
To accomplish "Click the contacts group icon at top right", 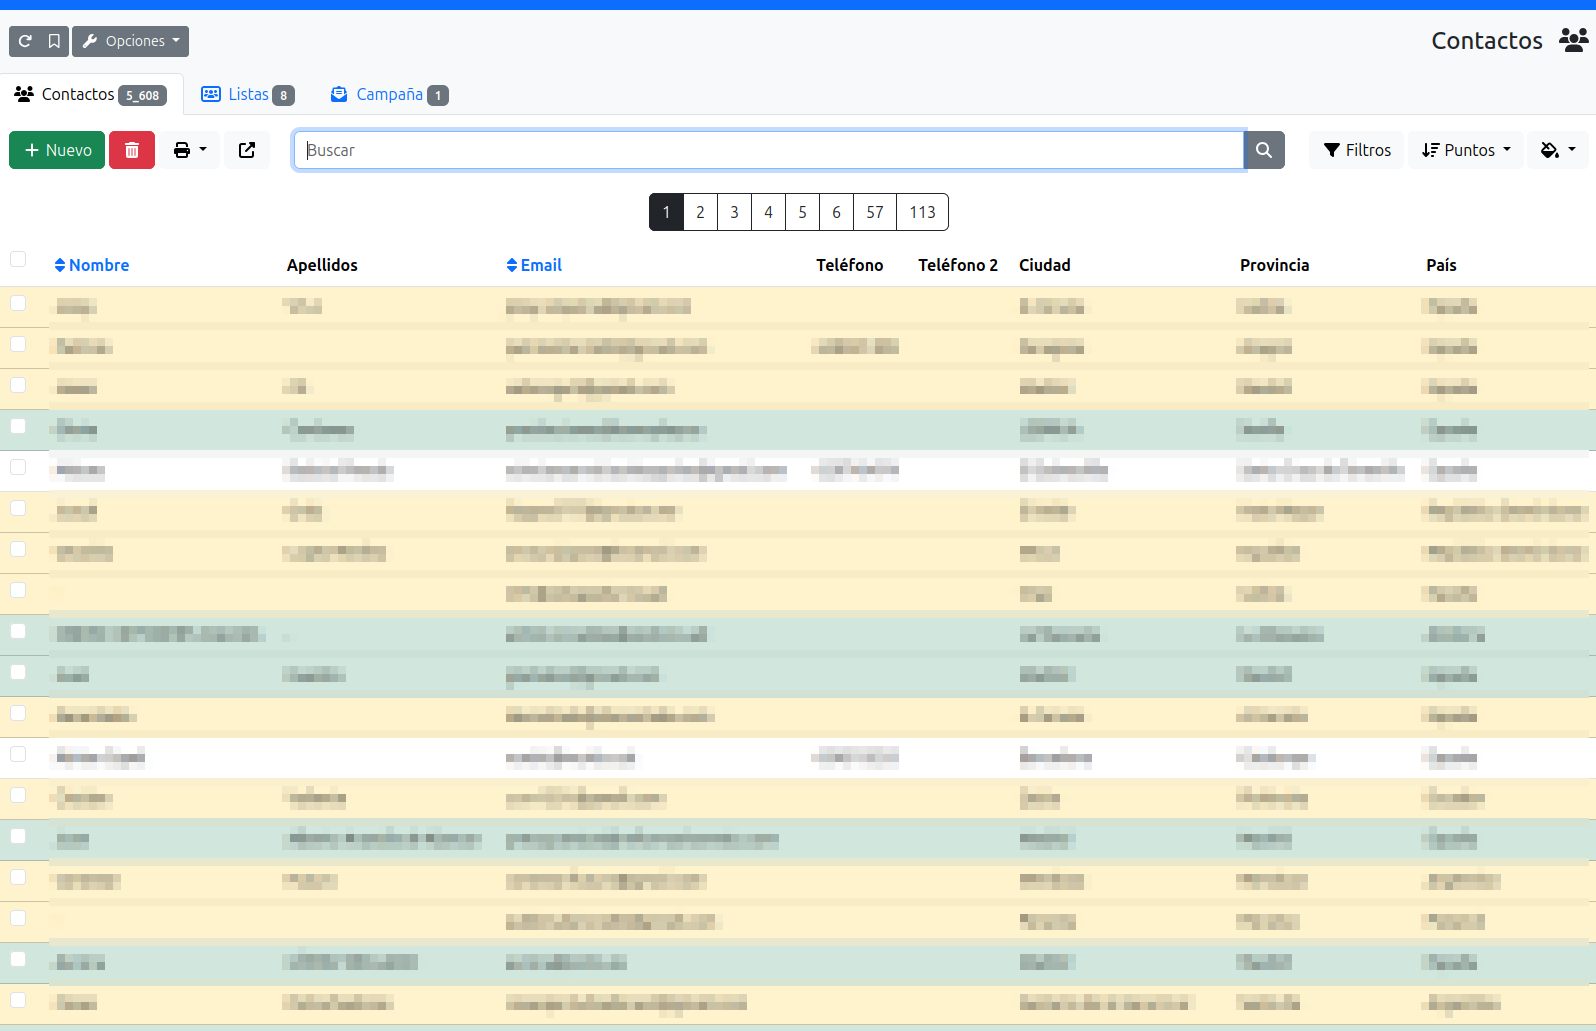I will pos(1573,40).
